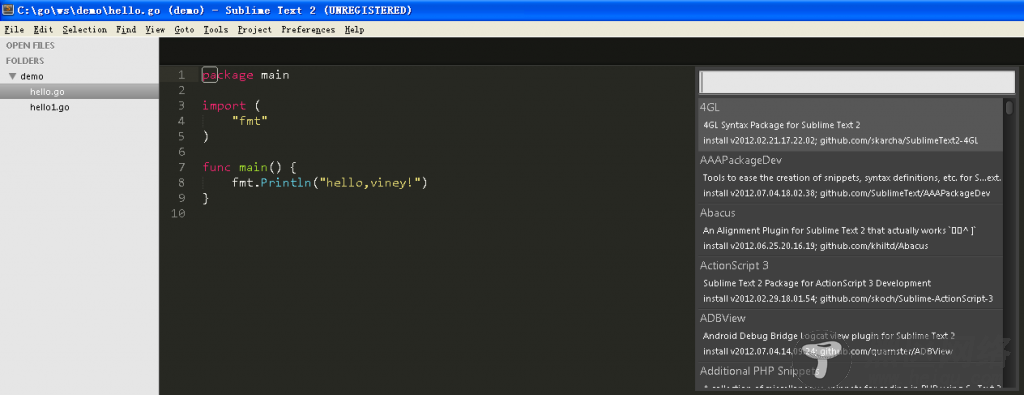1024x395 pixels.
Task: Choose the ActionScript 3 package entry
Action: coord(850,283)
